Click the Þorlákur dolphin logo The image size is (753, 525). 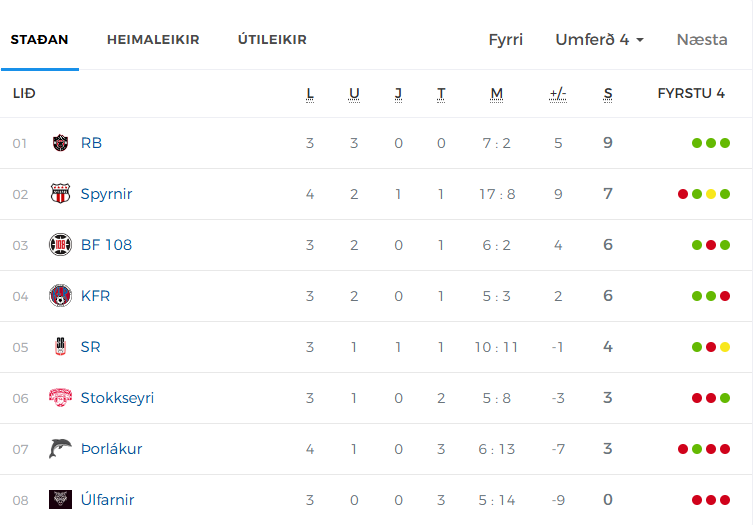[61, 449]
